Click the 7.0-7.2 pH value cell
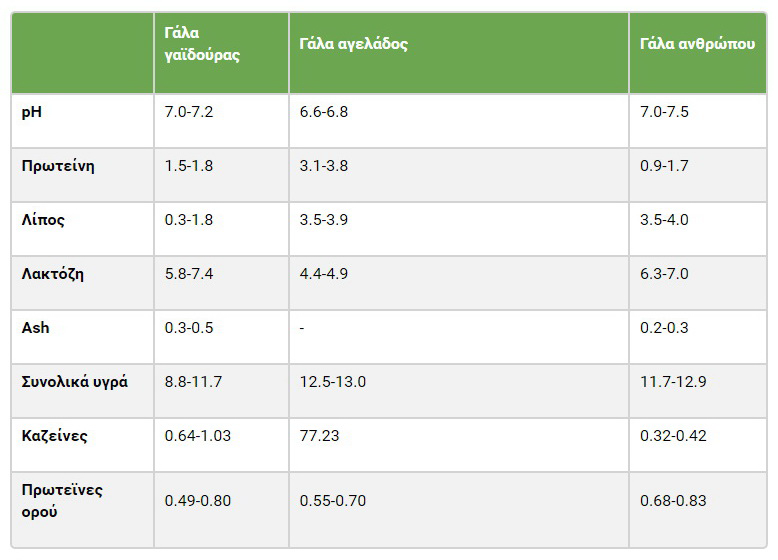778x560 pixels. click(x=189, y=112)
